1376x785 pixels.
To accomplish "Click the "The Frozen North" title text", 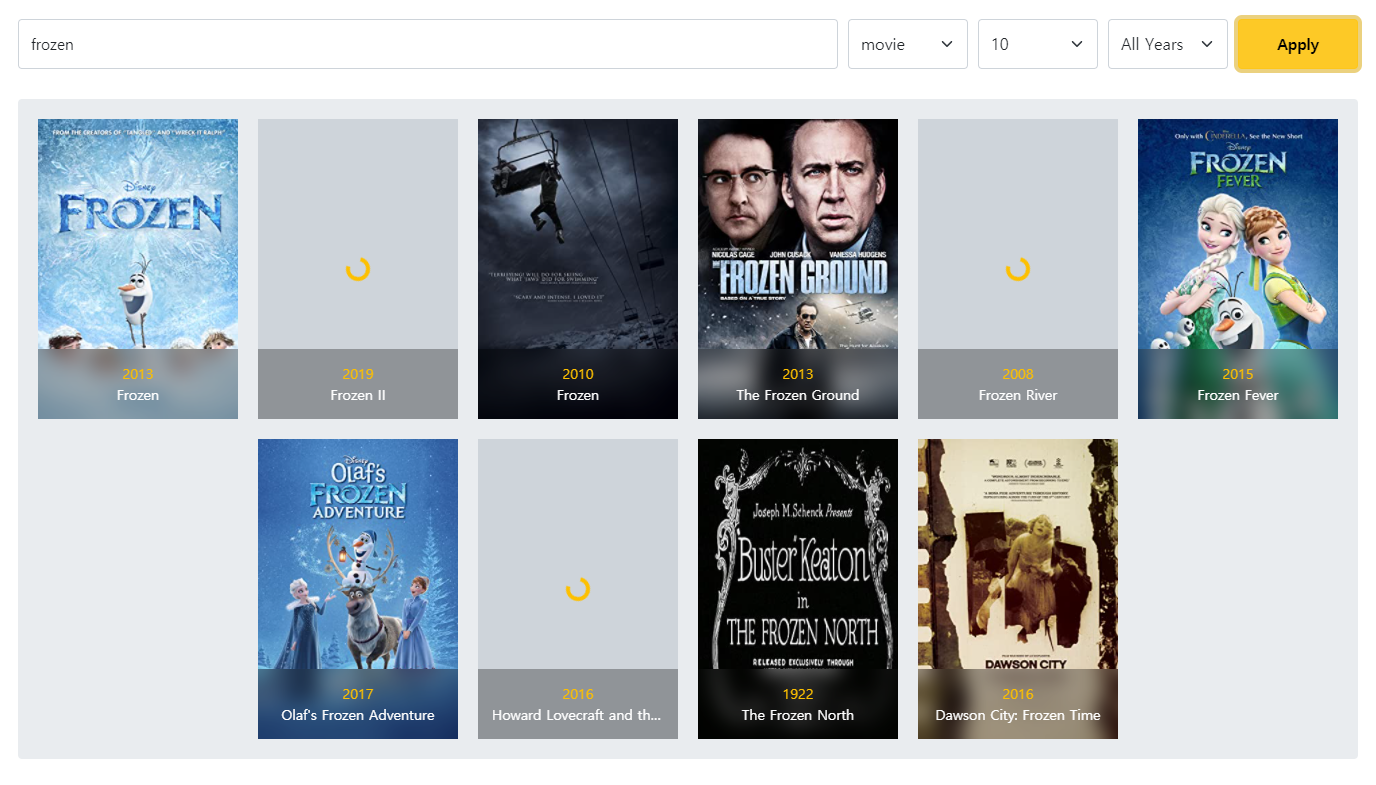I will (x=798, y=715).
